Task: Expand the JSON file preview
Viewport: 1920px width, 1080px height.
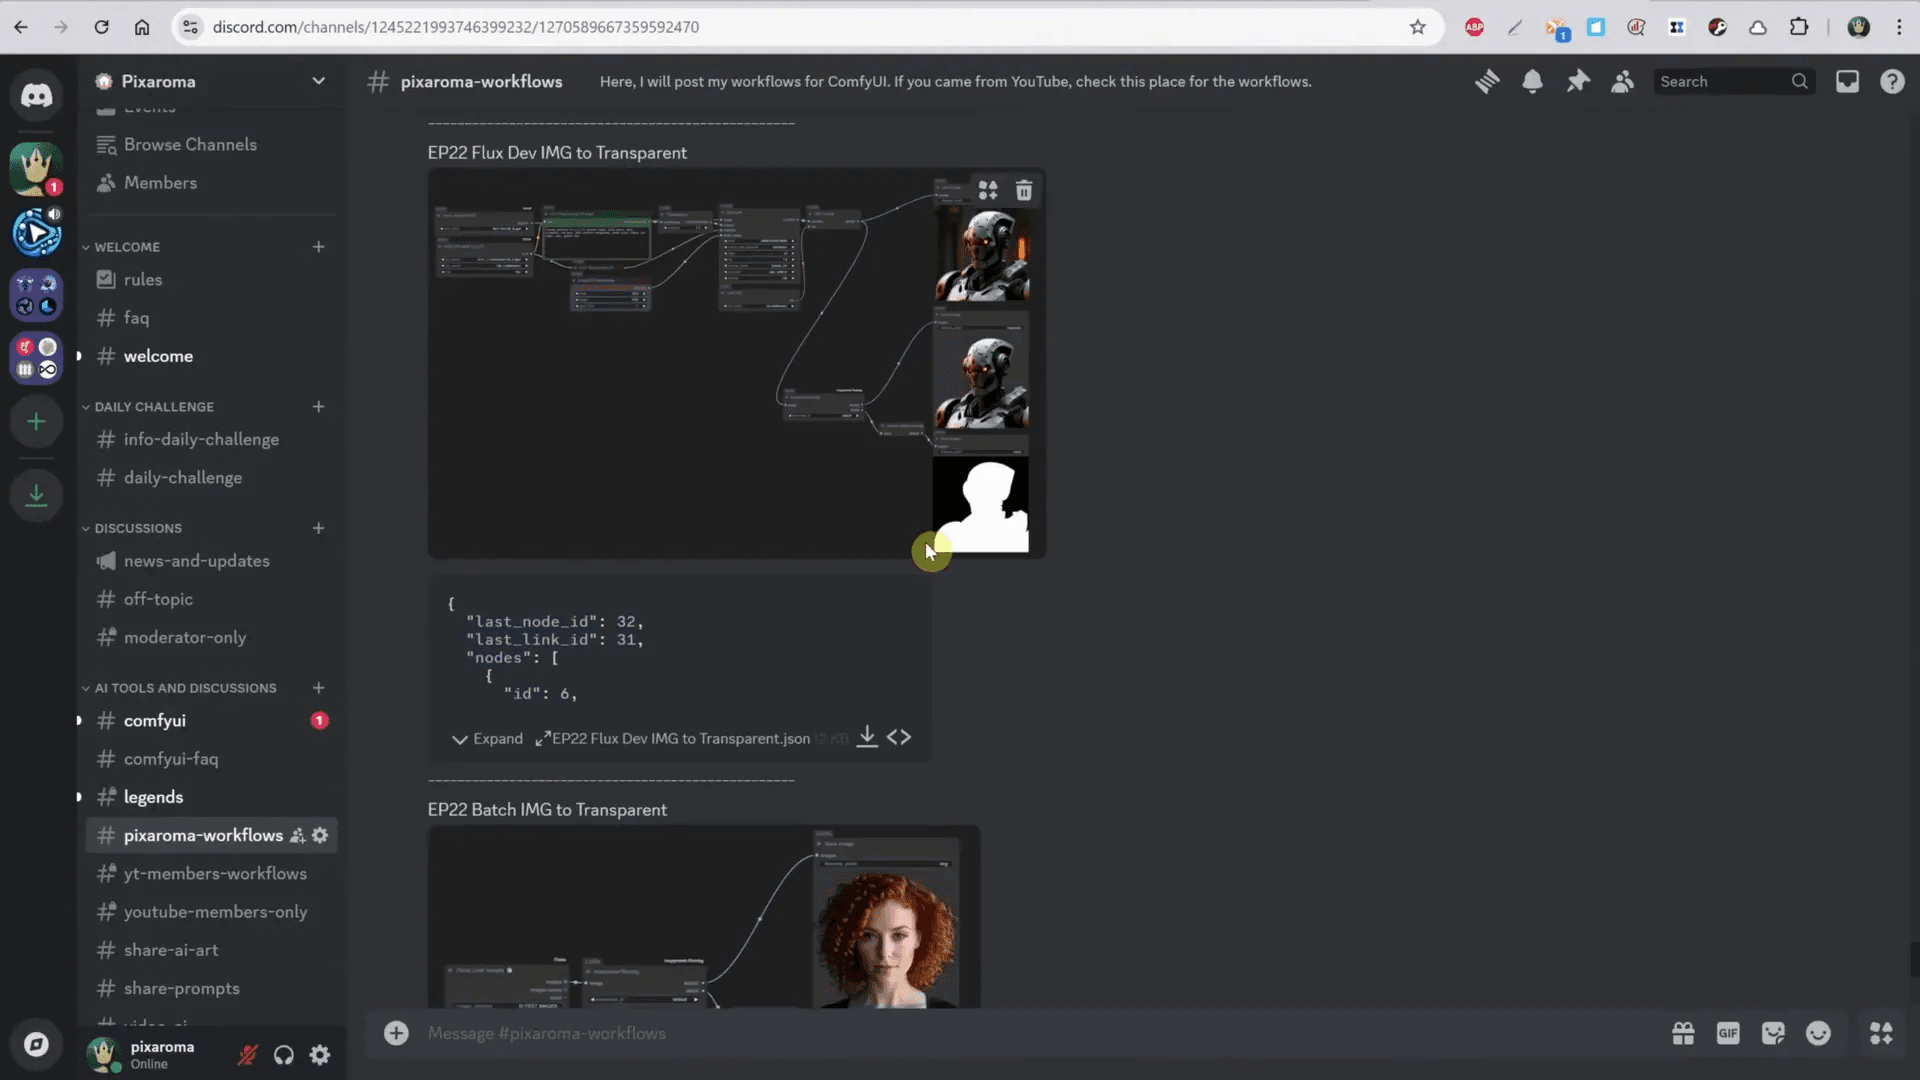Action: pyautogui.click(x=487, y=739)
